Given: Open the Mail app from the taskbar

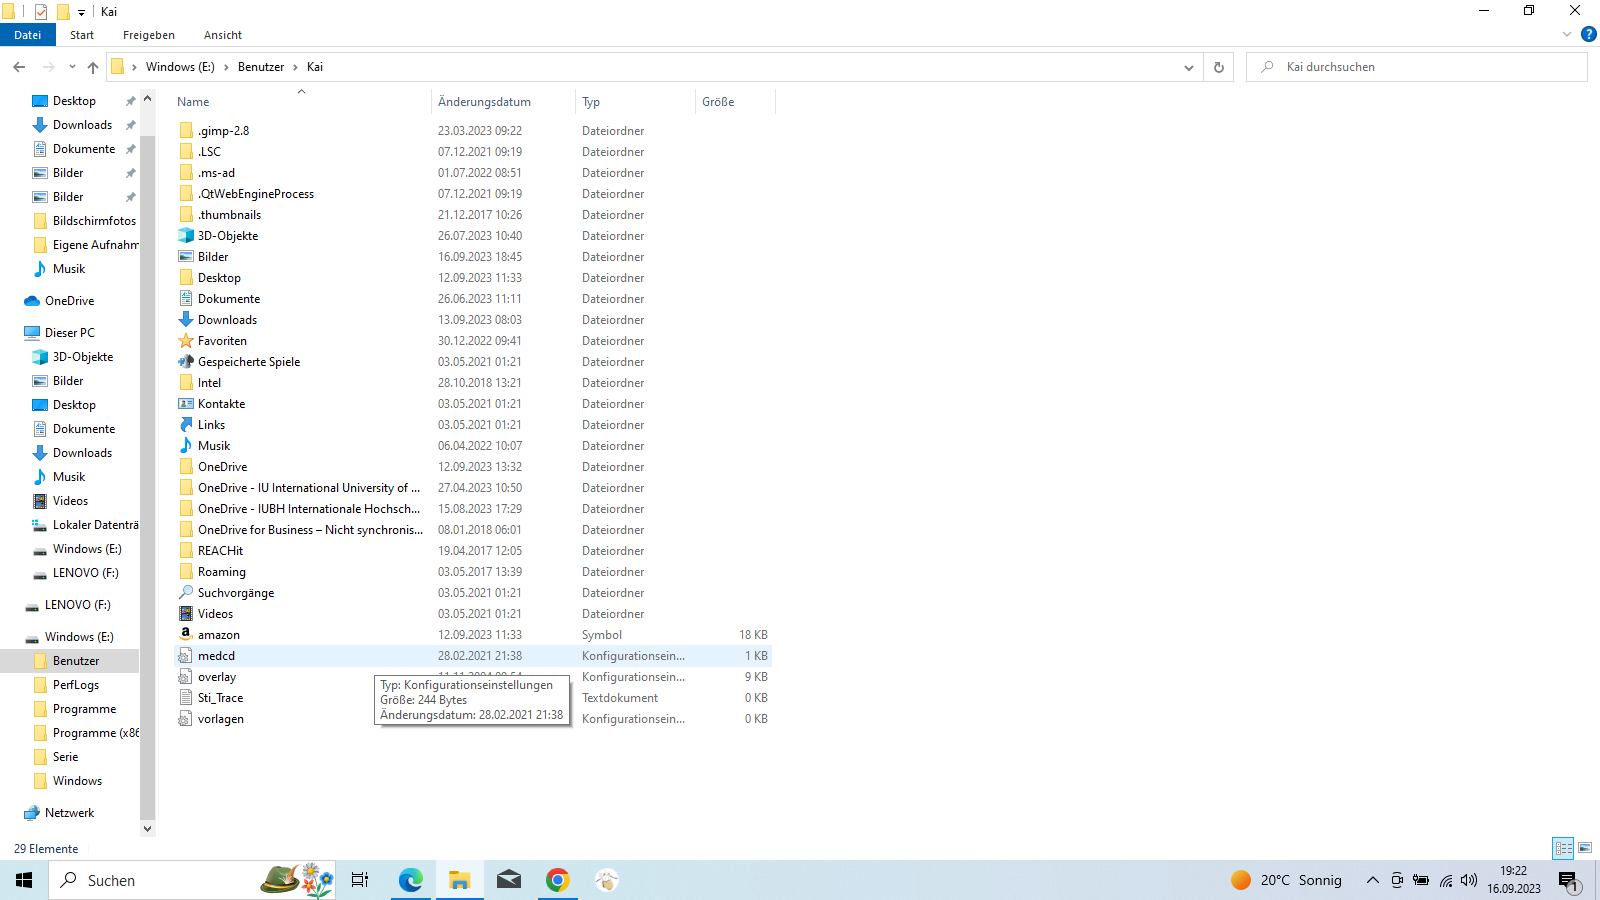Looking at the screenshot, I should 509,880.
